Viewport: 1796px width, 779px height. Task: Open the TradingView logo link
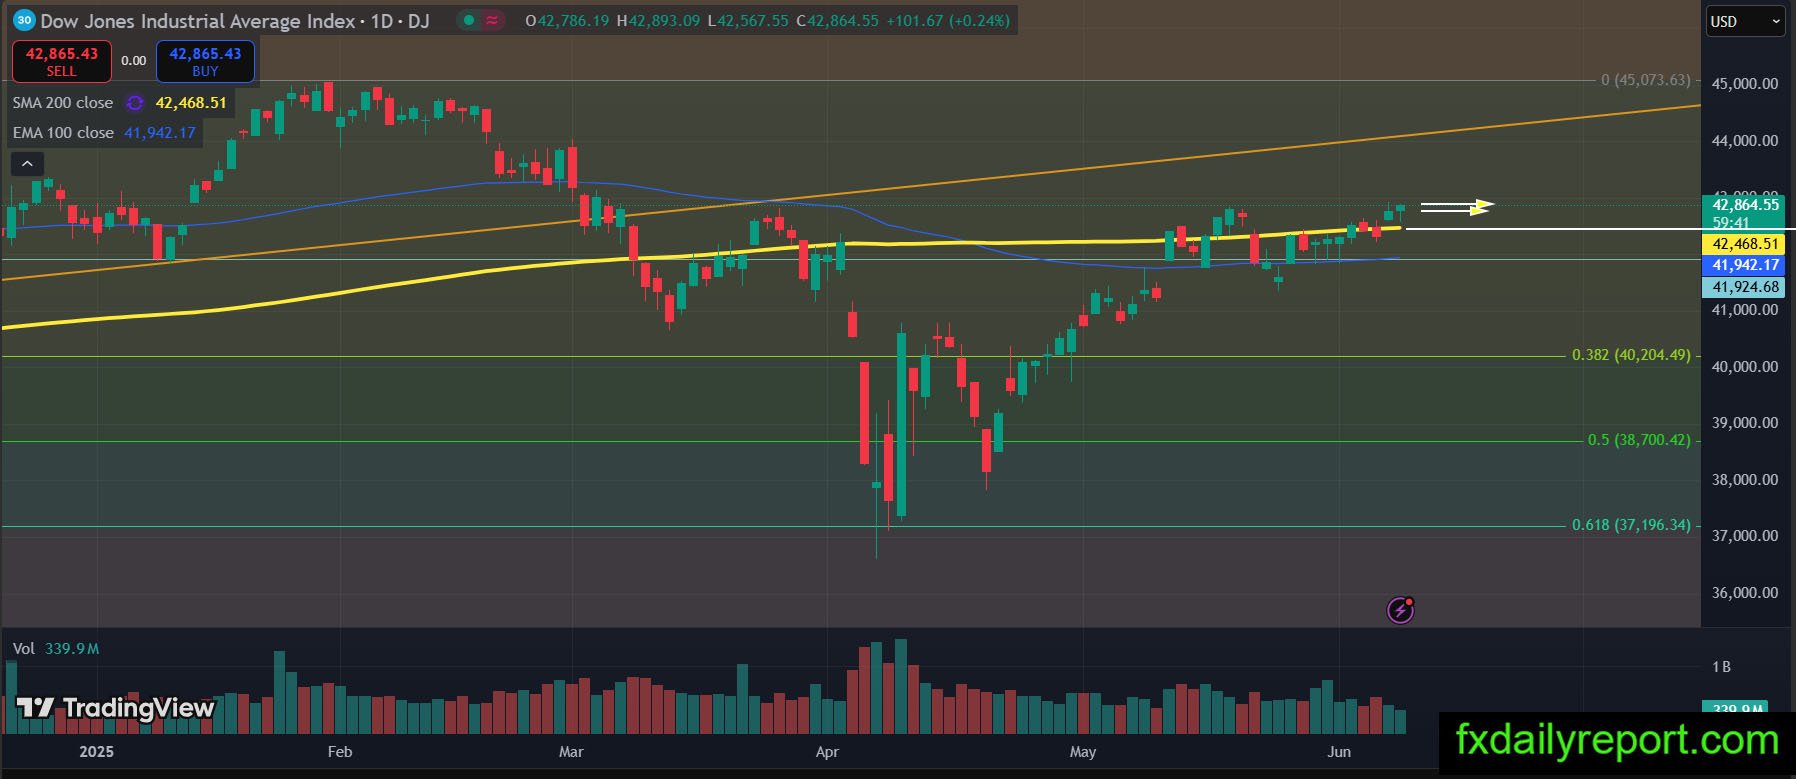[116, 708]
